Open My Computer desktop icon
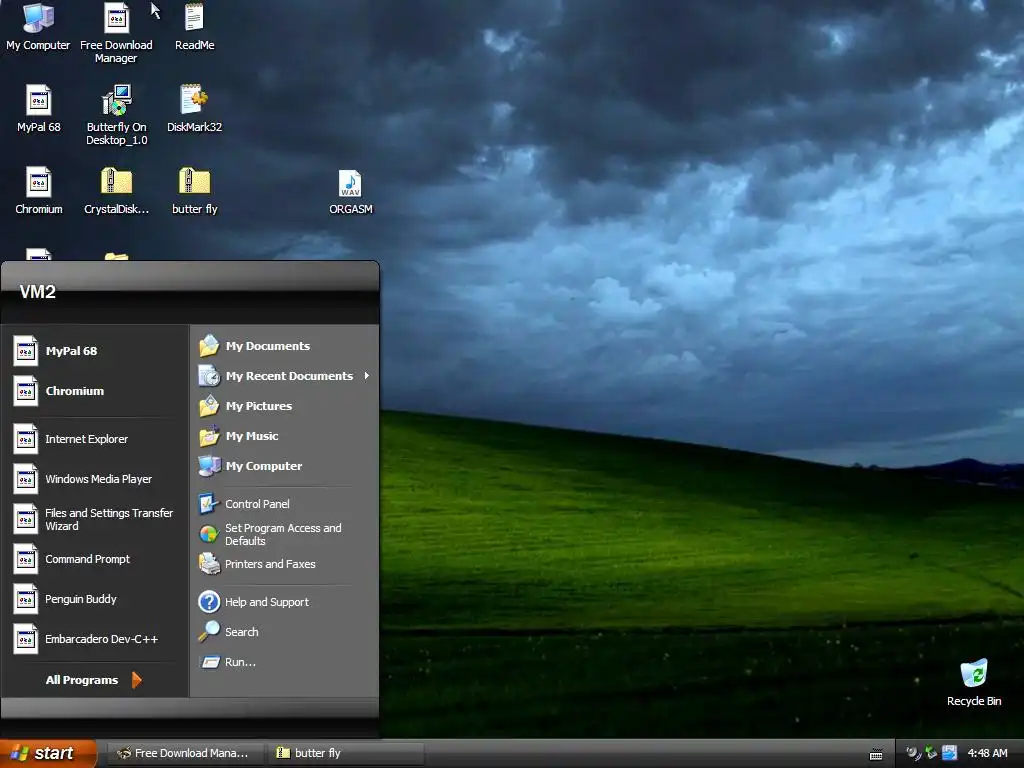1024x768 pixels. click(x=38, y=27)
